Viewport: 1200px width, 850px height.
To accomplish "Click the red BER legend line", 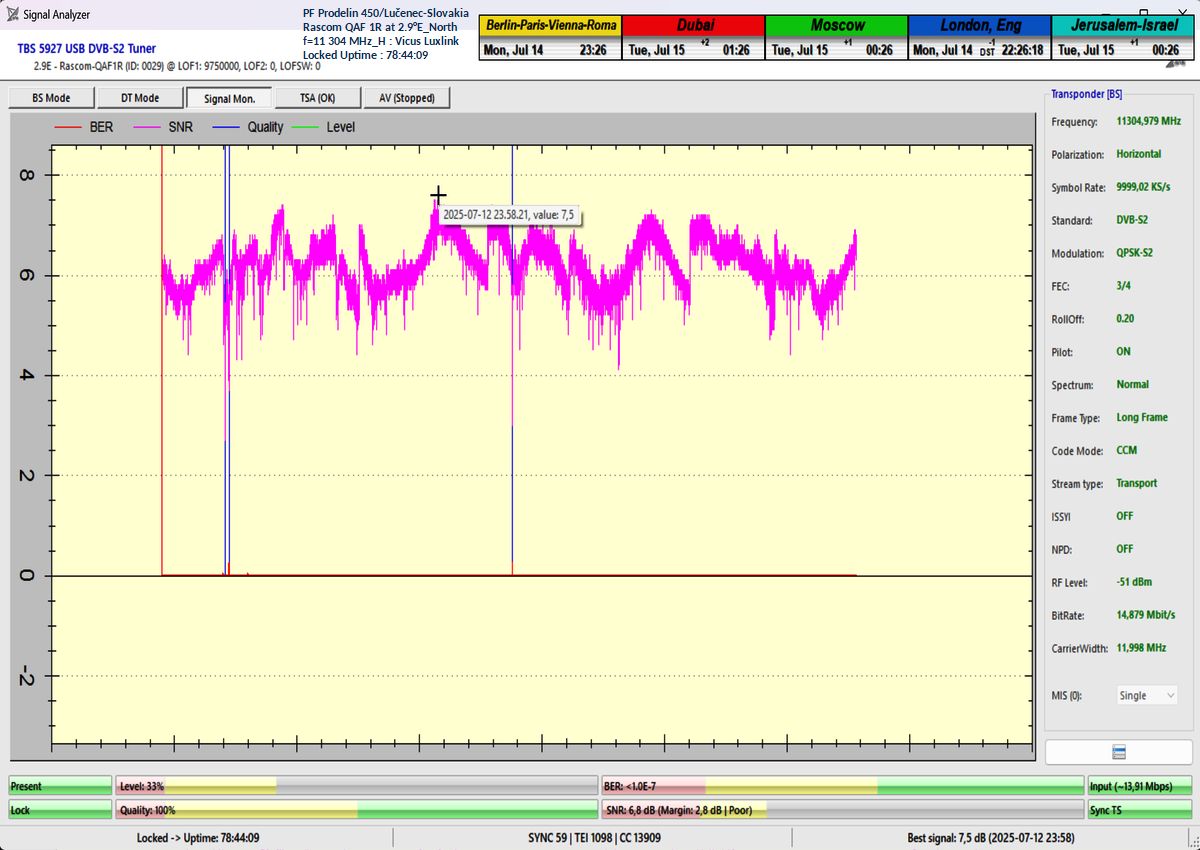I will (67, 127).
